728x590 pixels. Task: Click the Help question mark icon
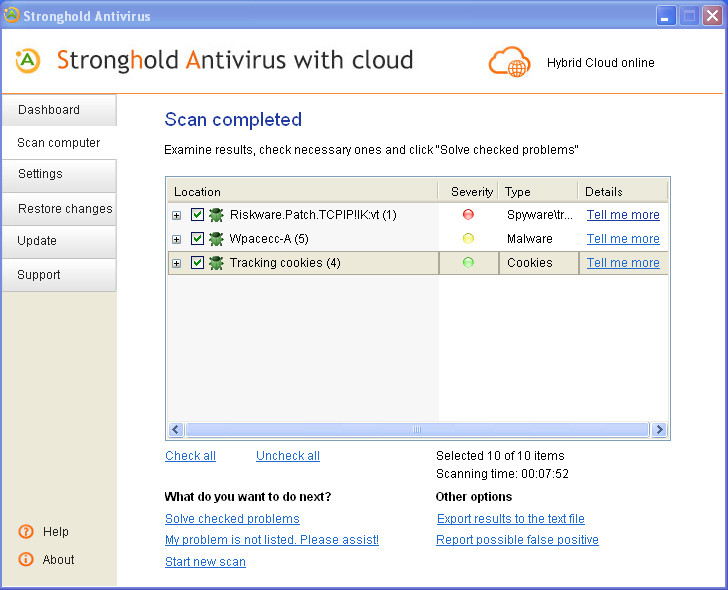(26, 531)
